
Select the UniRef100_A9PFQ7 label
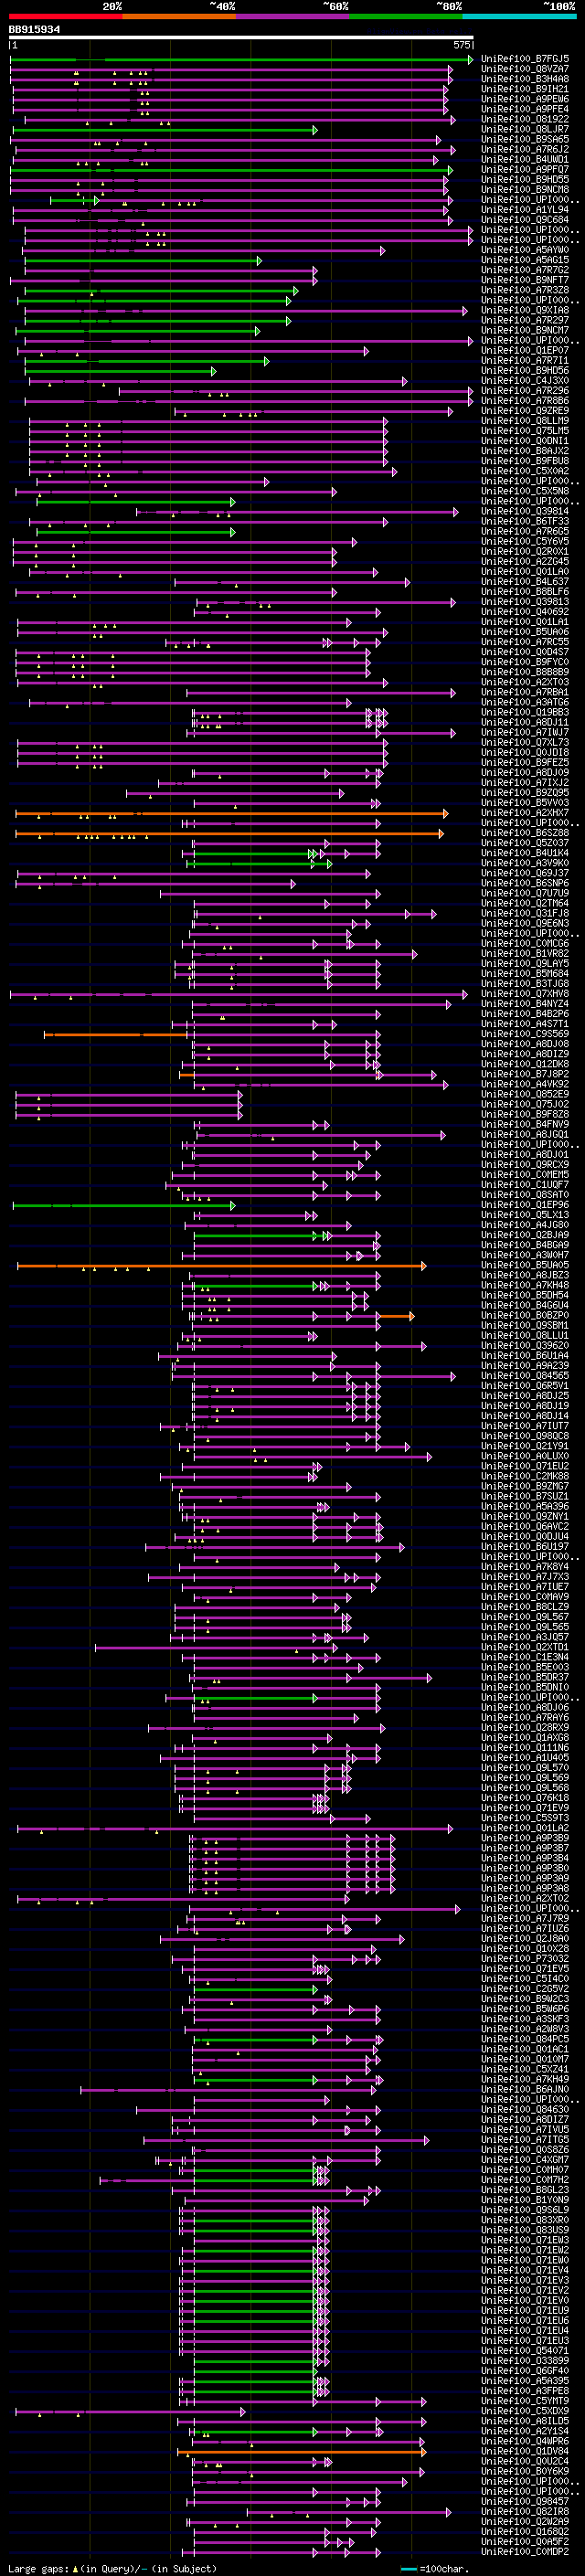pos(525,170)
